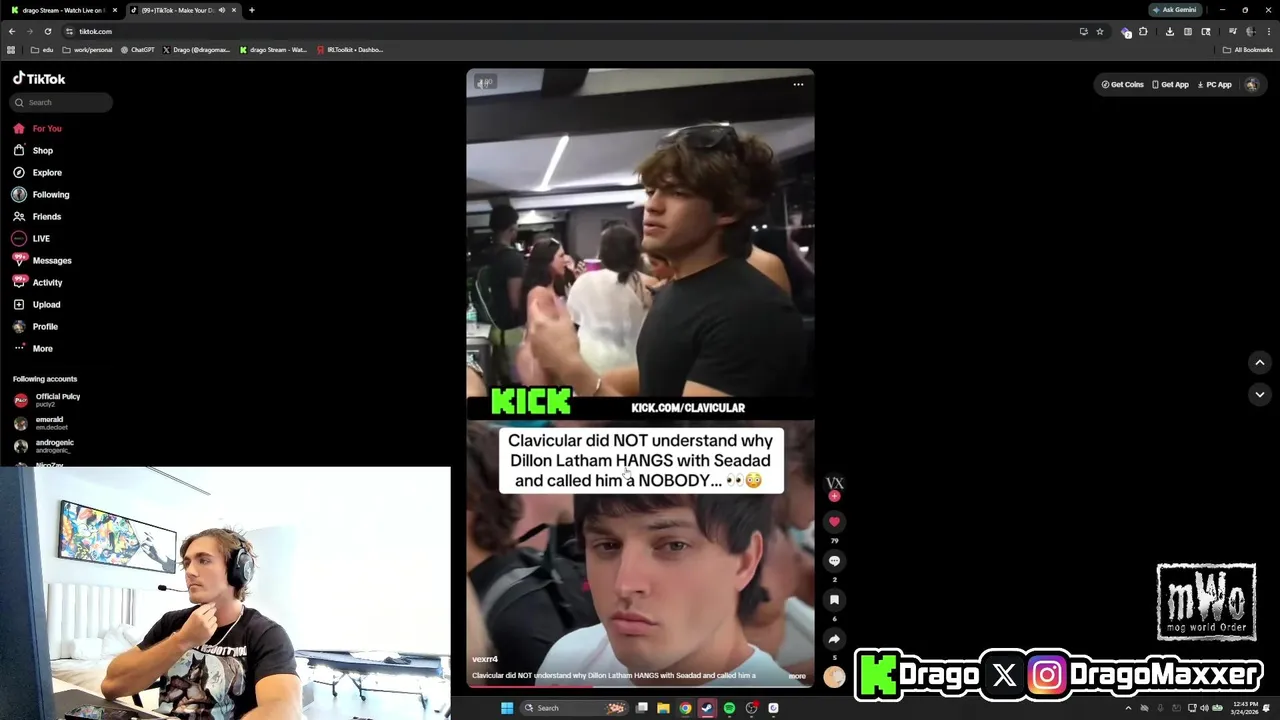Open the video comments bubble icon

[x=834, y=561]
